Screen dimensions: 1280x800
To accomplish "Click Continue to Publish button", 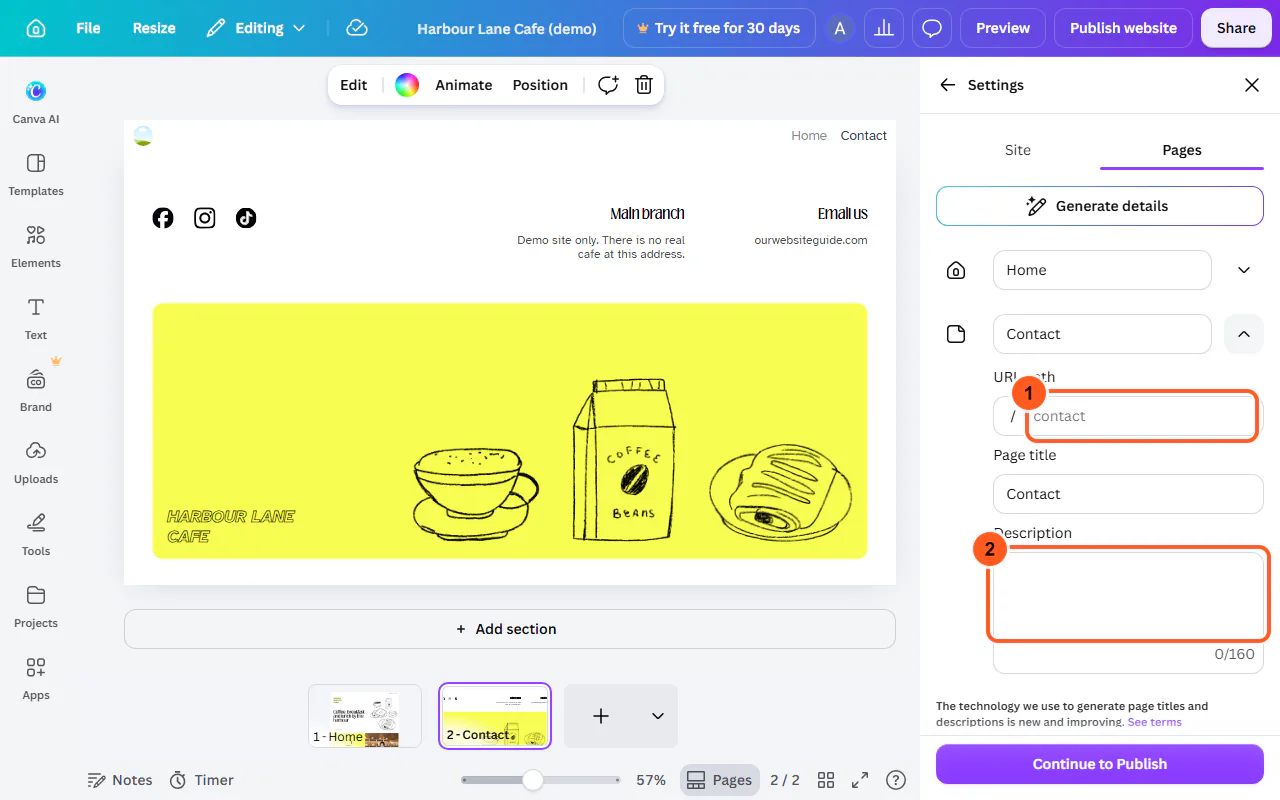I will point(1100,764).
